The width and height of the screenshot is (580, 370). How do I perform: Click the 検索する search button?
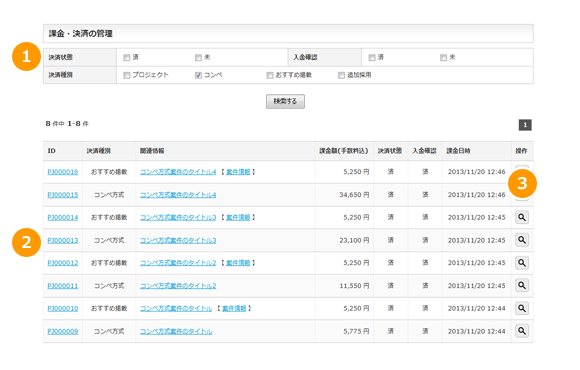click(x=285, y=101)
